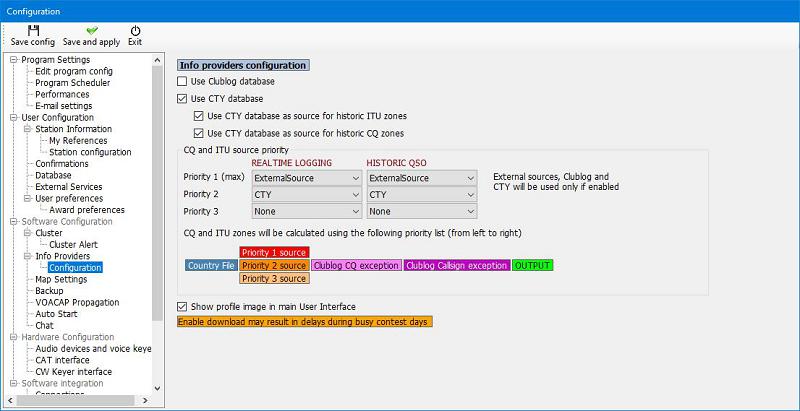The width and height of the screenshot is (800, 411).
Task: Open VOACAP Propagation settings
Action: tap(77, 302)
